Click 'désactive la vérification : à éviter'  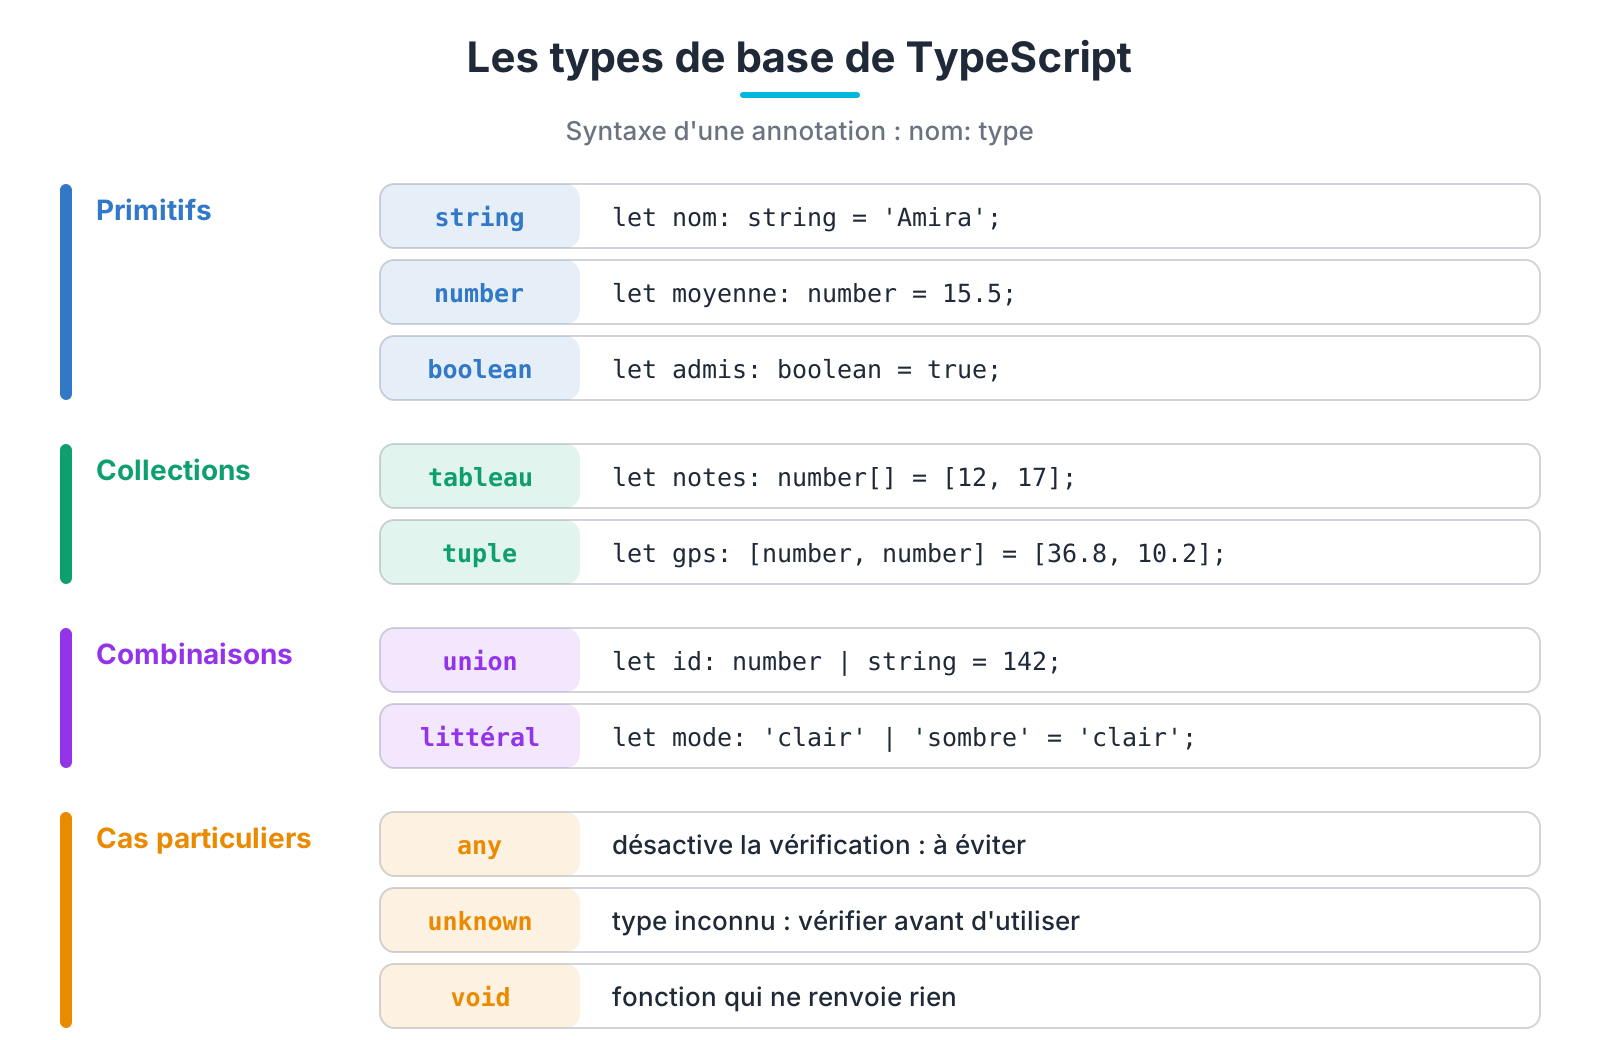(819, 845)
